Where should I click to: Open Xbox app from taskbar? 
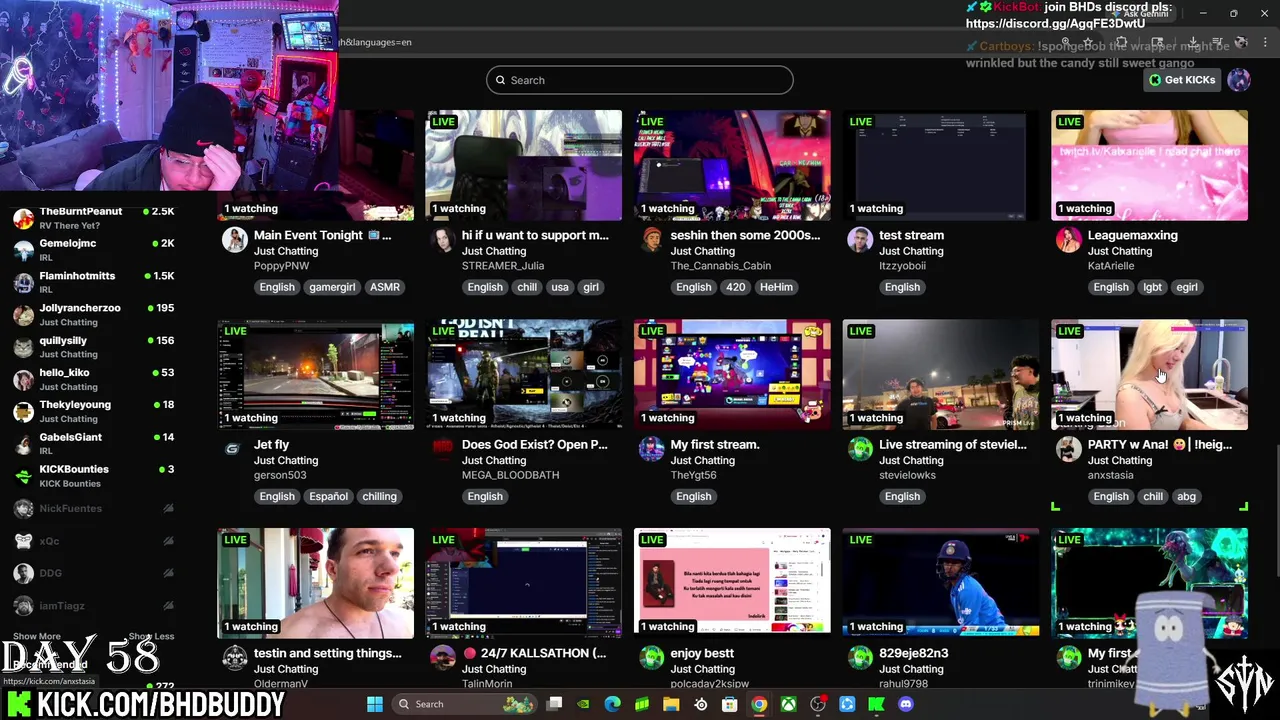tap(788, 704)
